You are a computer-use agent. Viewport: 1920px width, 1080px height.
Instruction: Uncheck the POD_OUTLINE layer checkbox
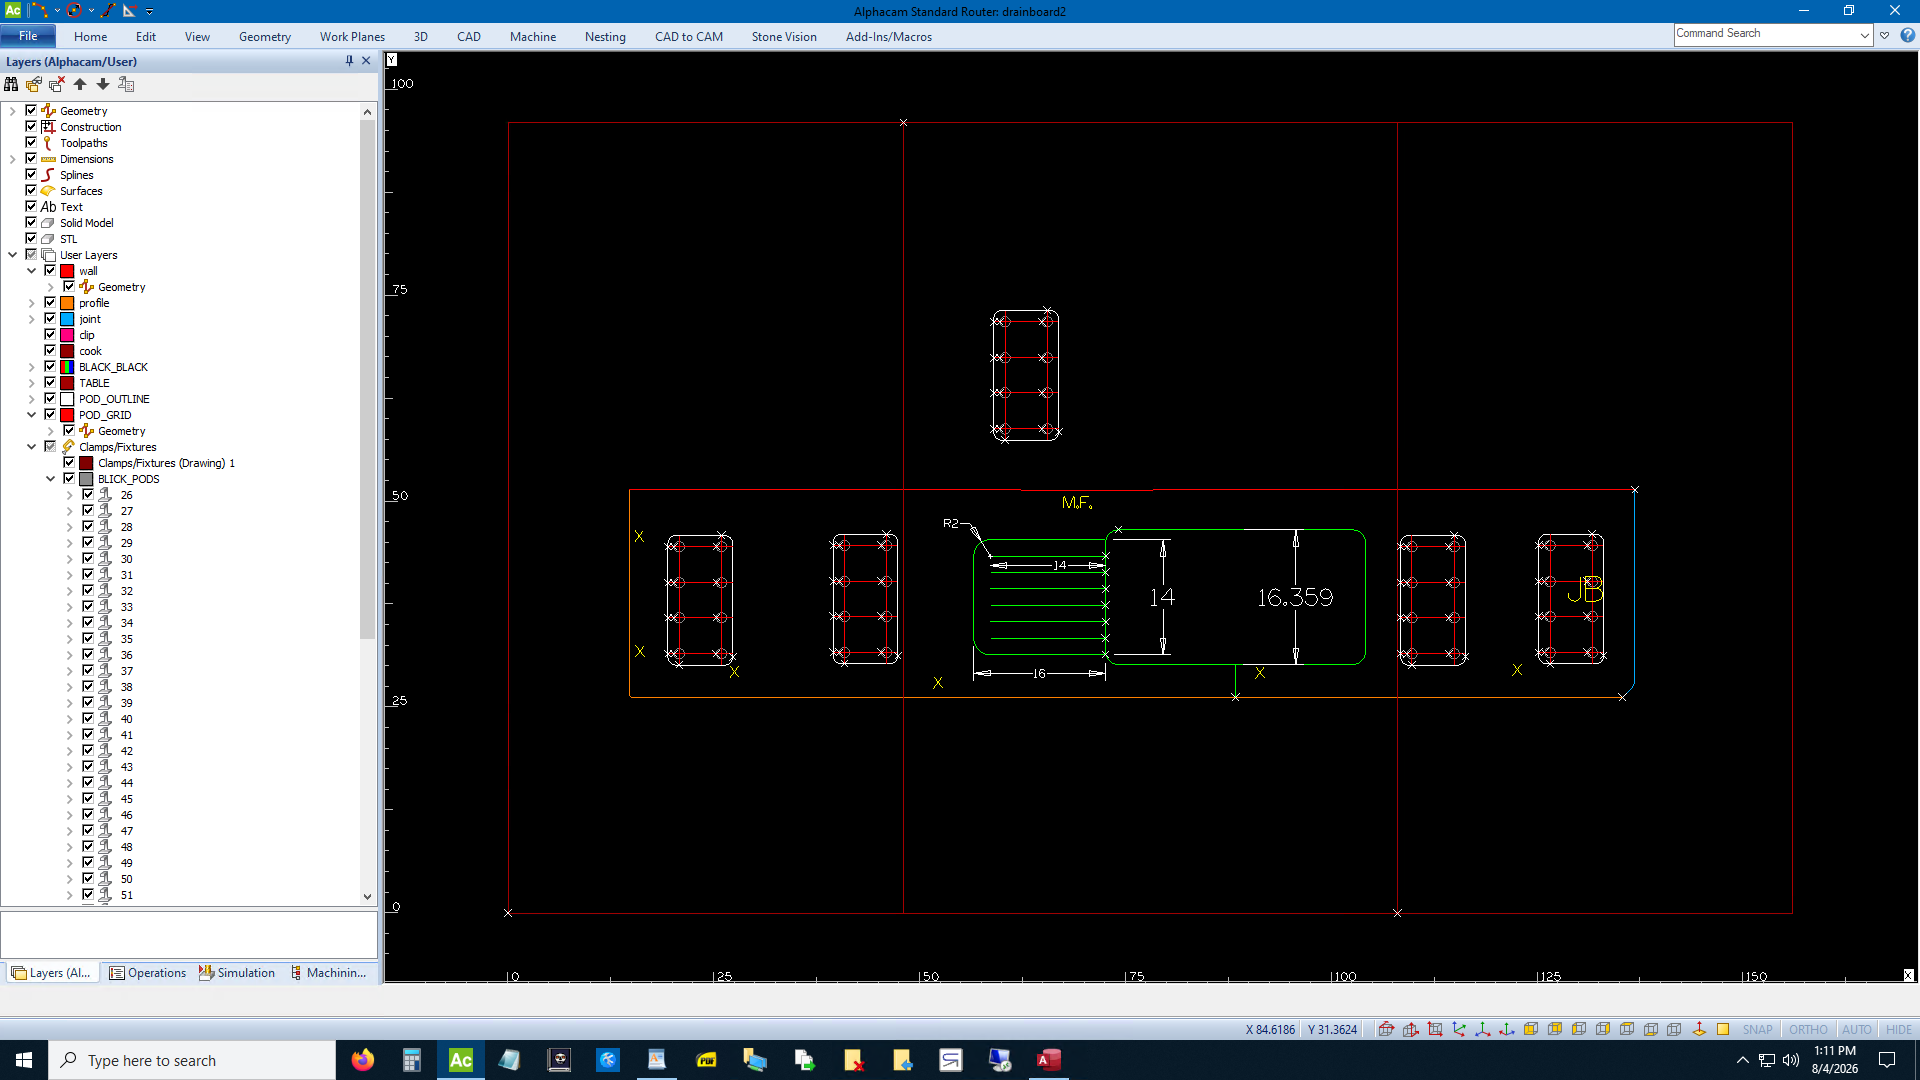50,399
